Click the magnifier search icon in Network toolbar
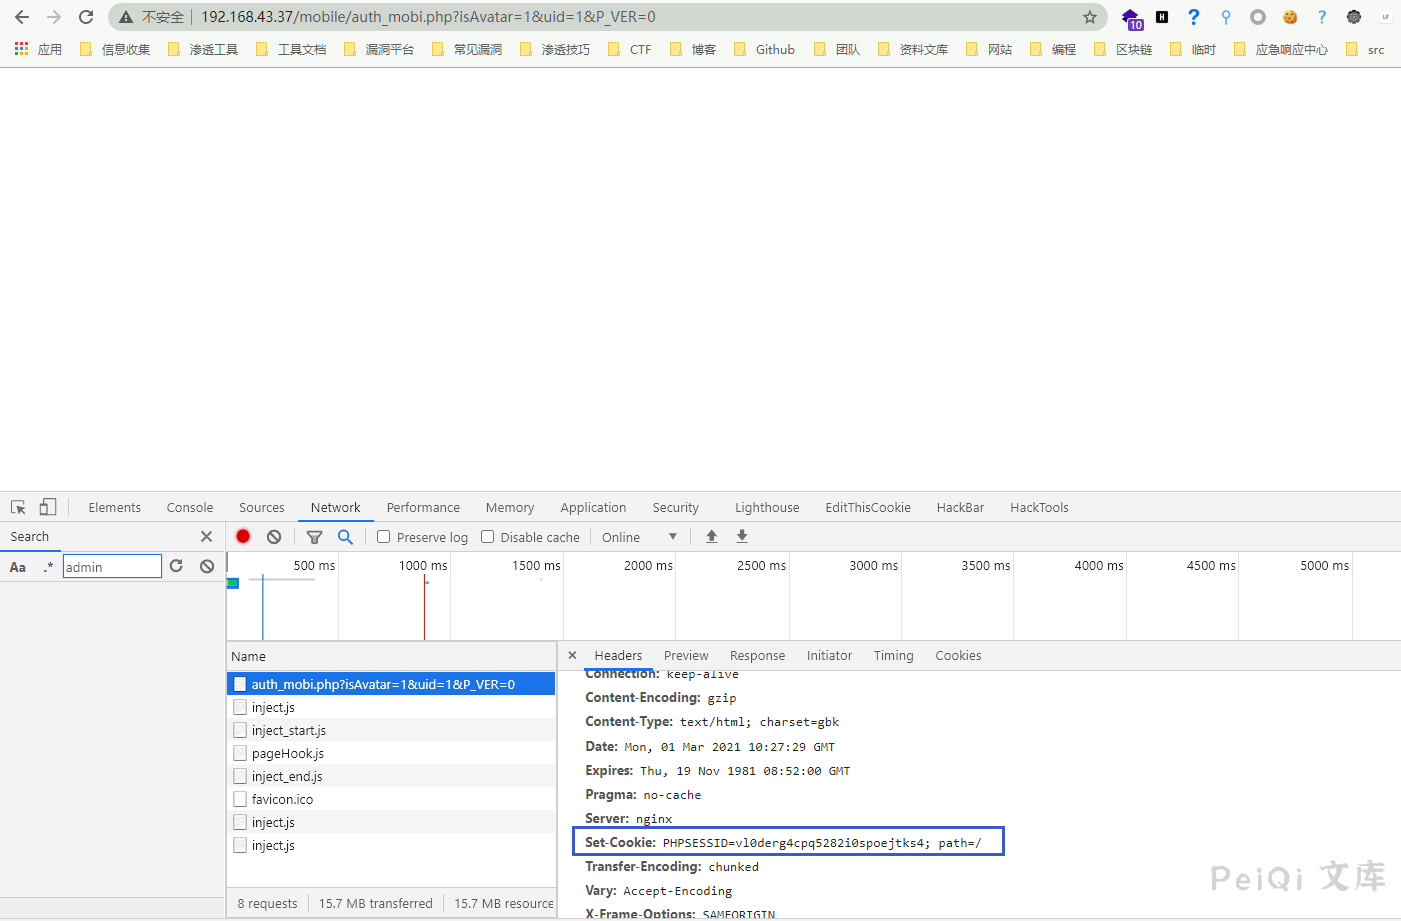The image size is (1401, 921). 345,537
